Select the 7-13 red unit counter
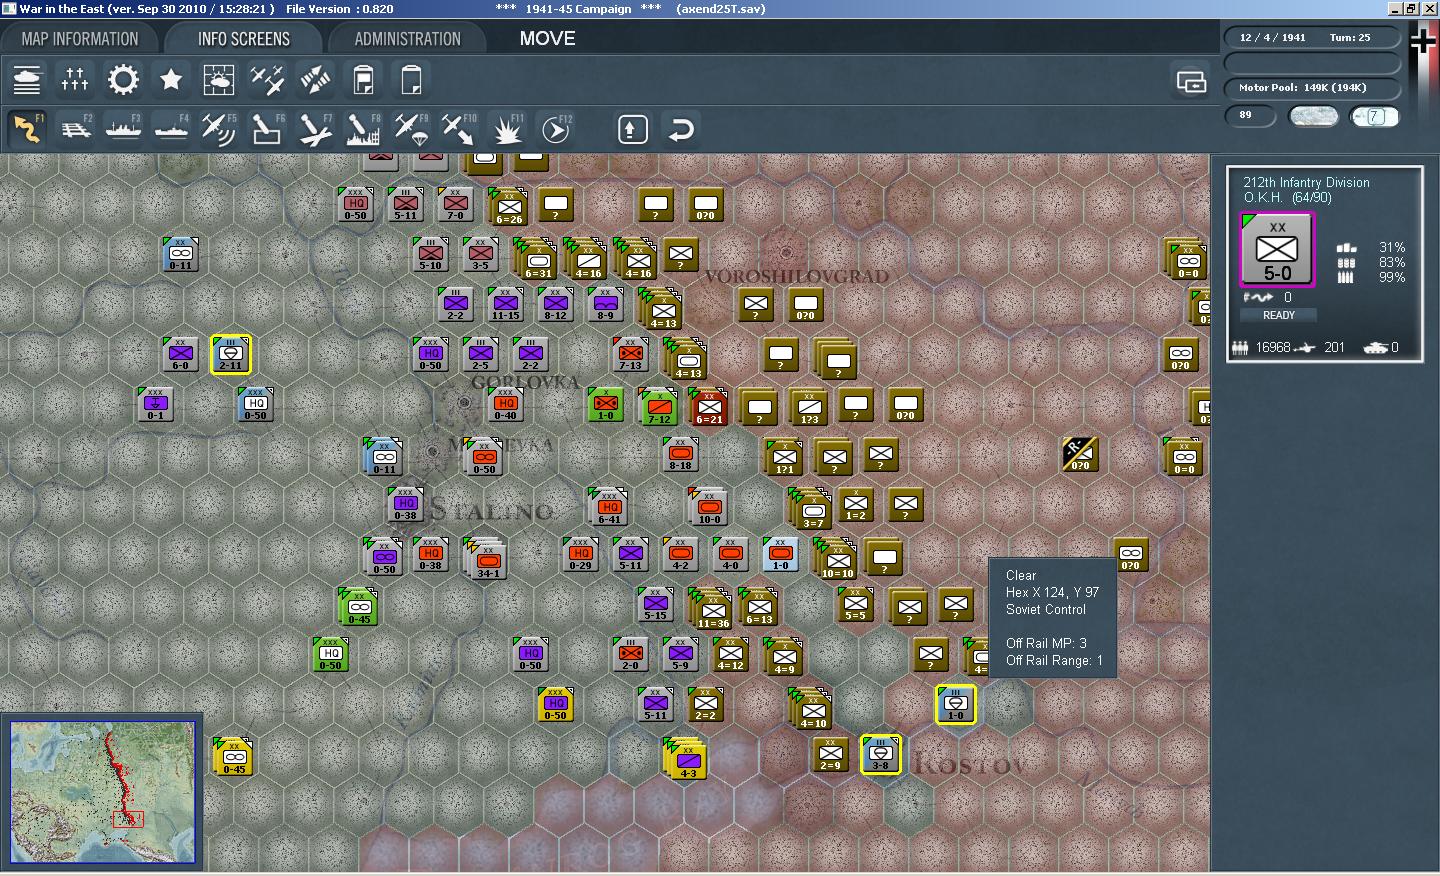The height and width of the screenshot is (876, 1440). point(630,354)
